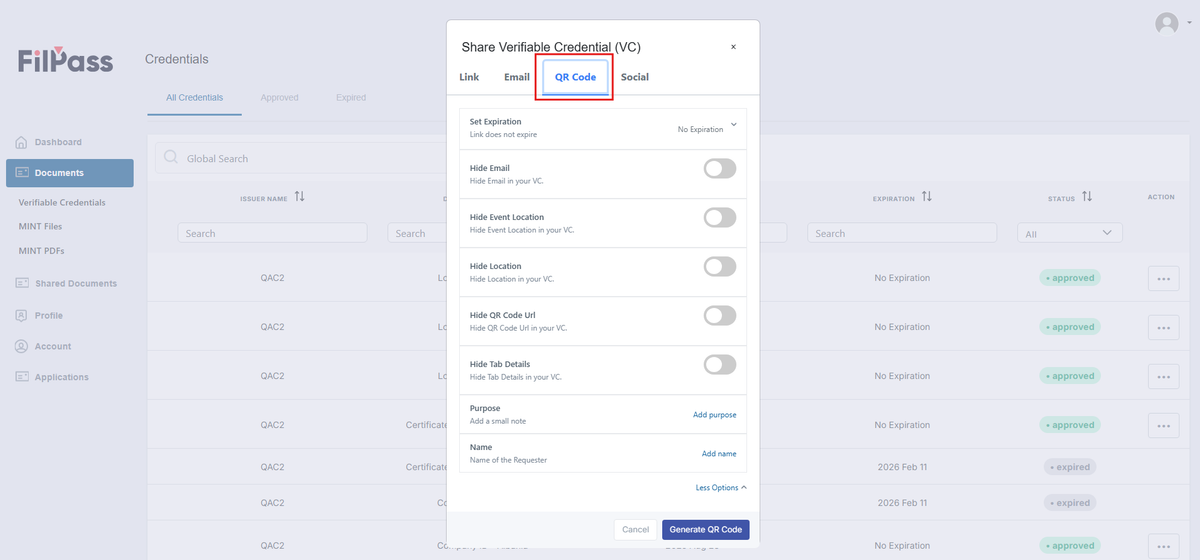Switch to the Email tab
The image size is (1200, 560).
pos(517,77)
